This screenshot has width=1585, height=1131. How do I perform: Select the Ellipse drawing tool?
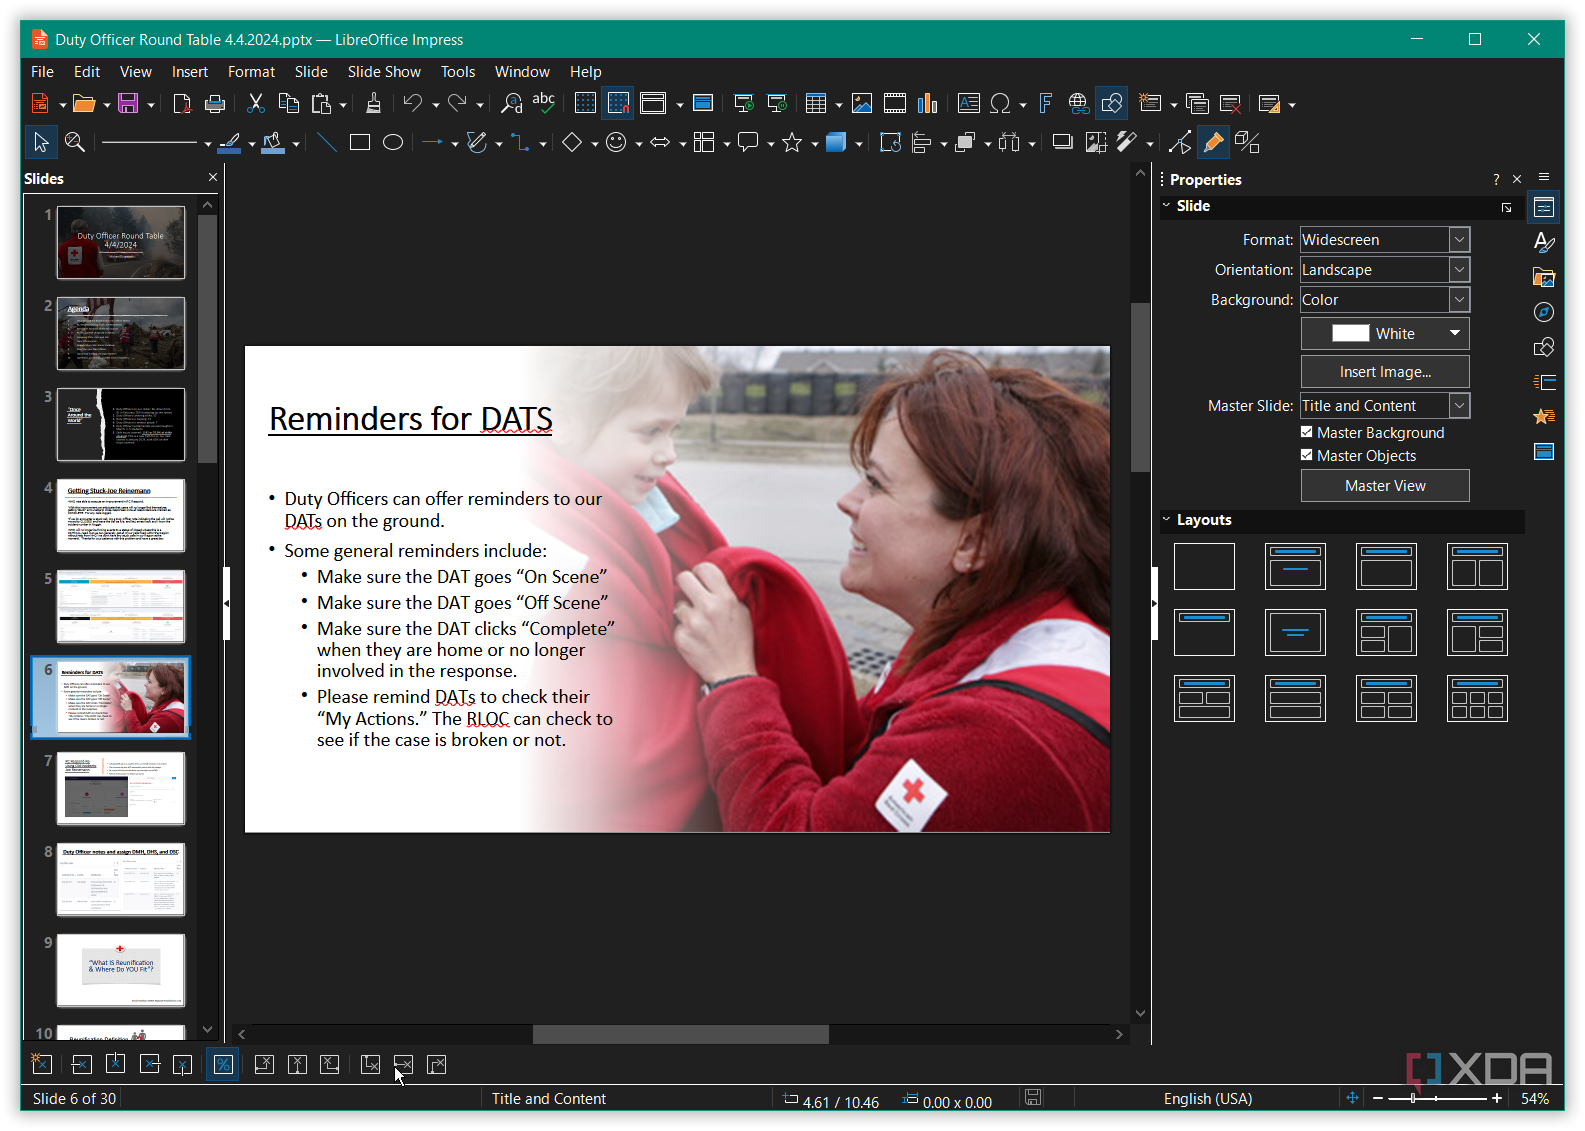[x=393, y=143]
